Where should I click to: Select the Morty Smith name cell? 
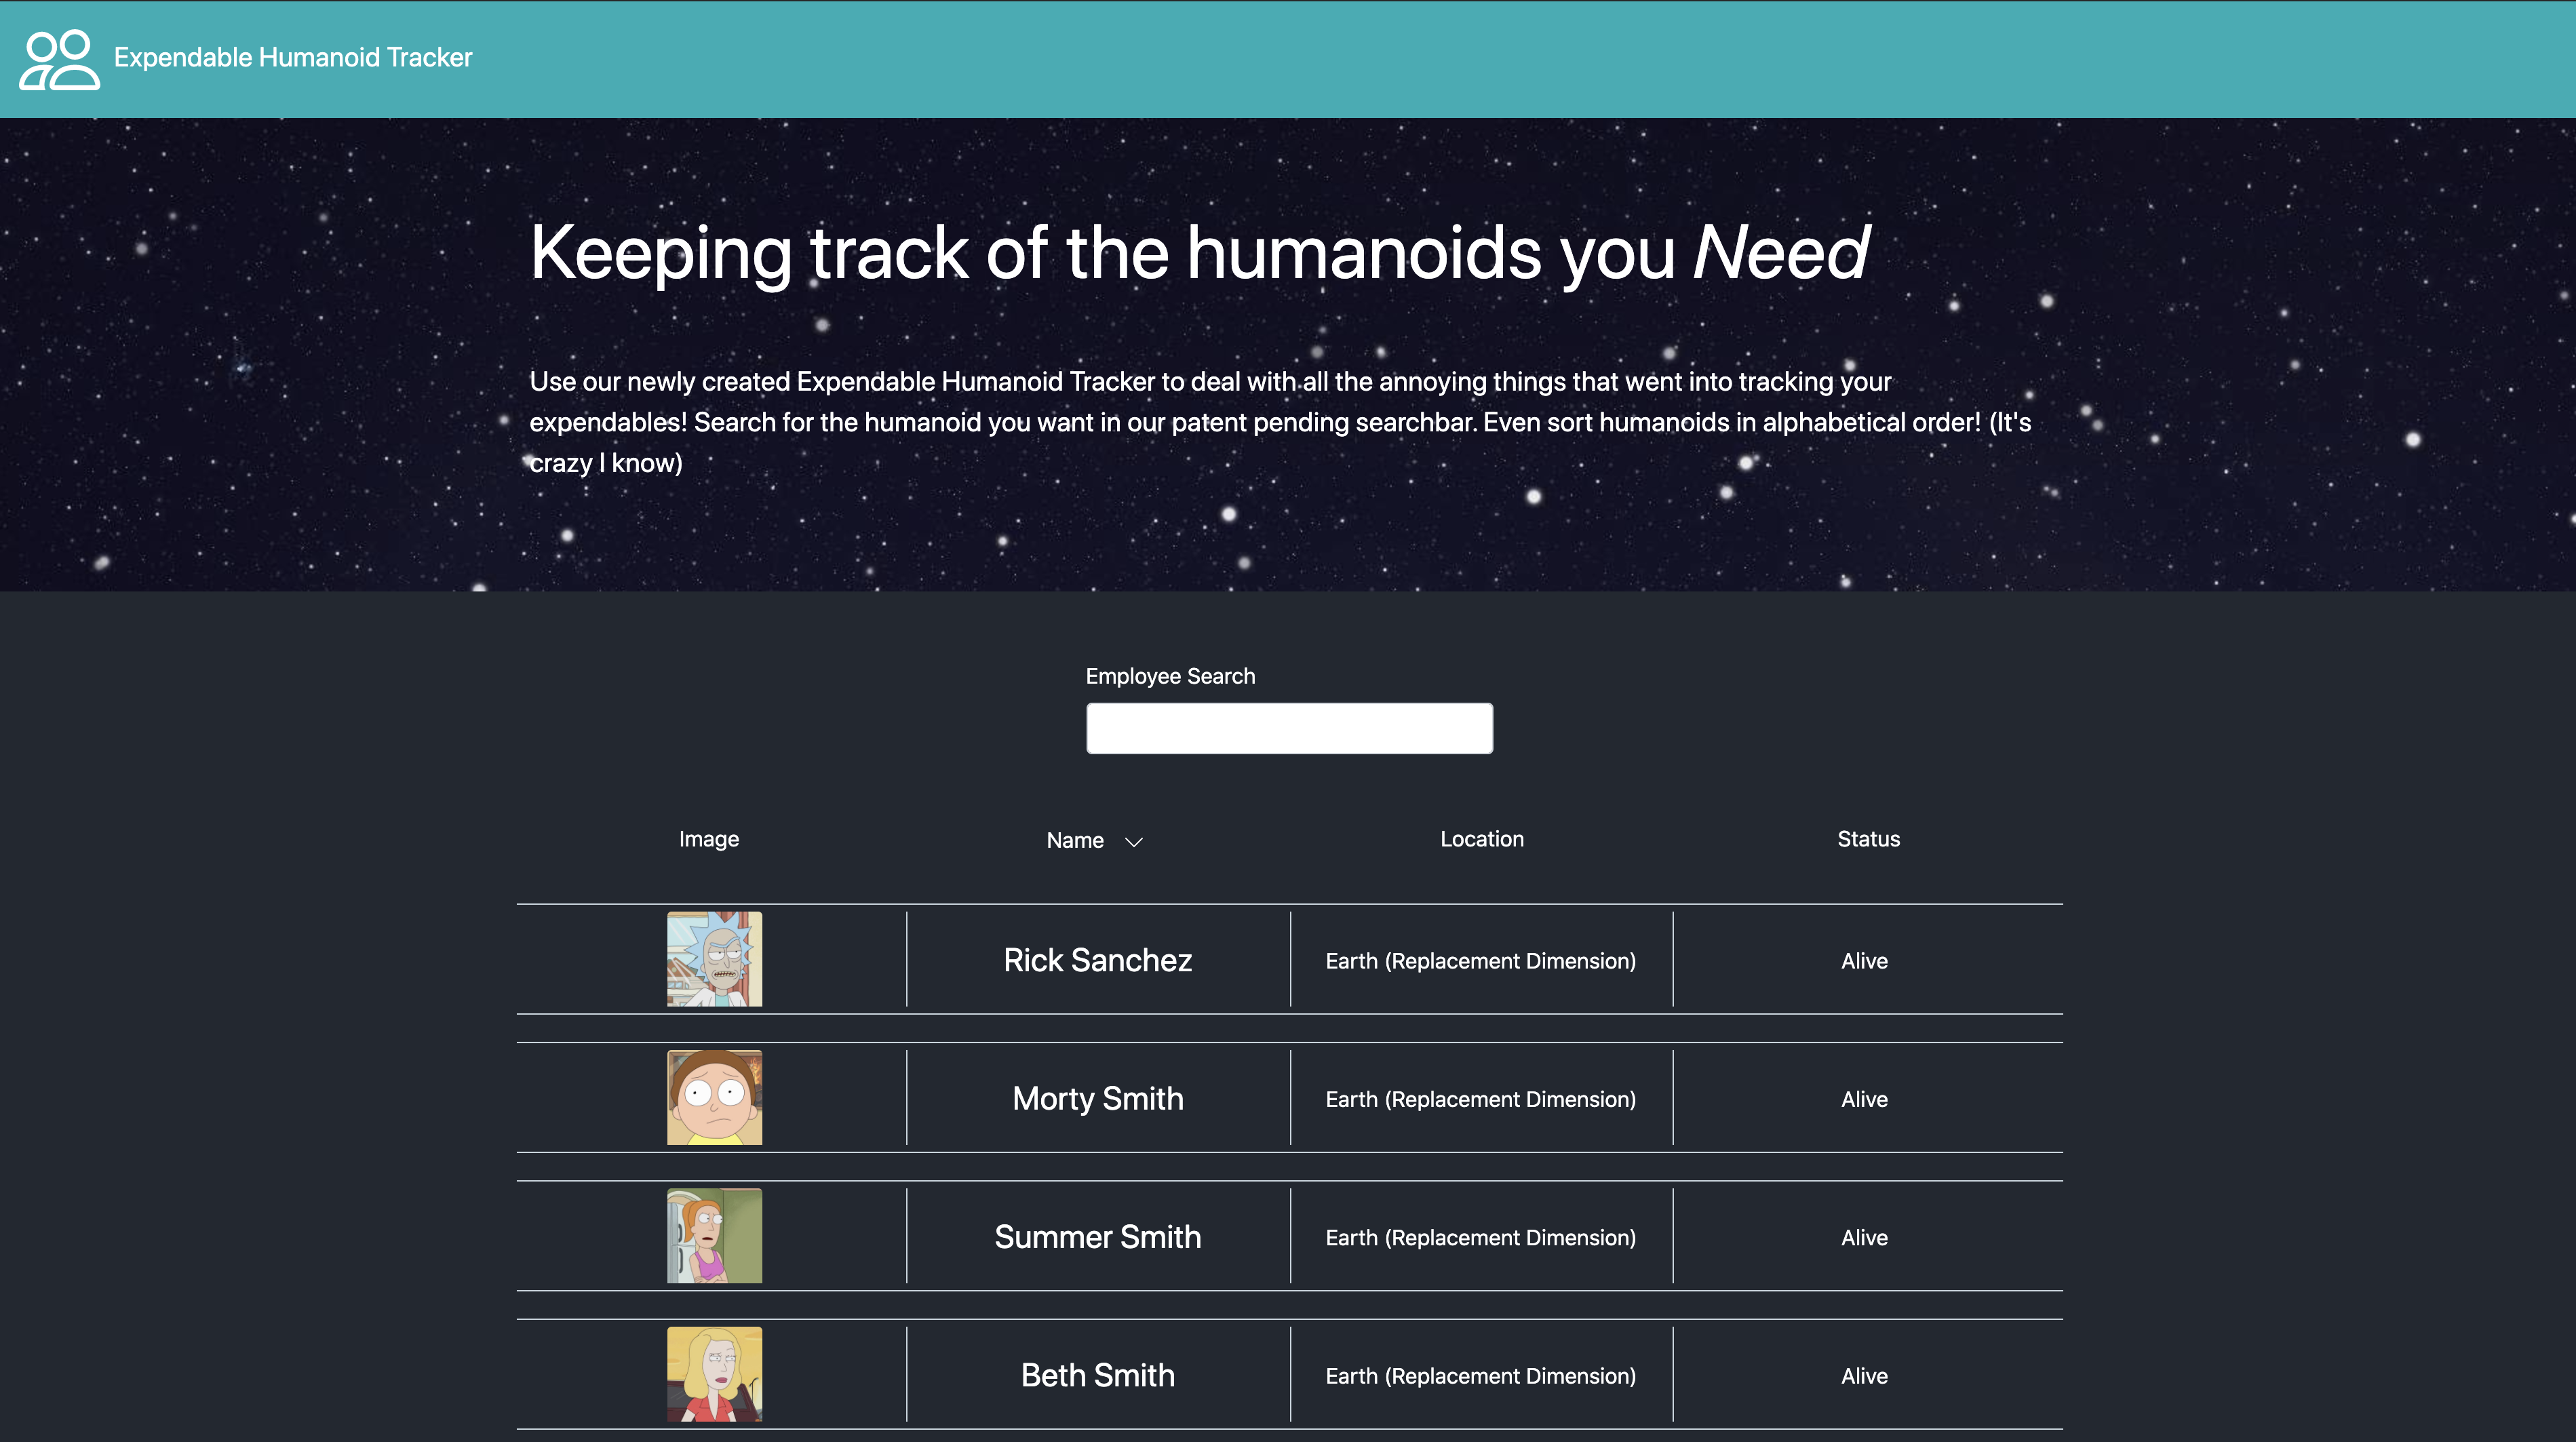click(1097, 1098)
